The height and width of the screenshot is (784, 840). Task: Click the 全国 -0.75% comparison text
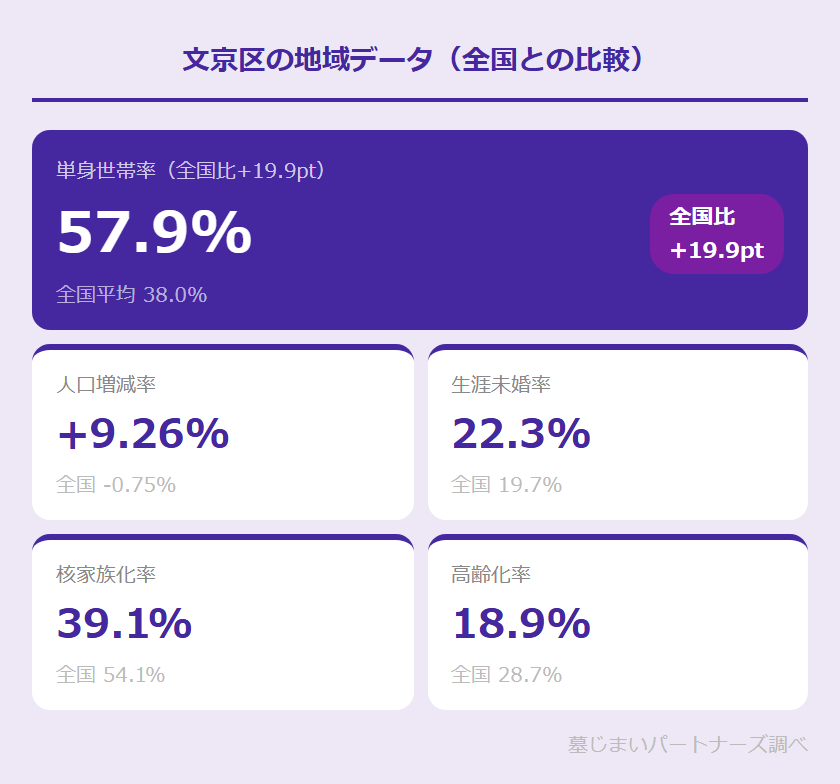click(116, 485)
